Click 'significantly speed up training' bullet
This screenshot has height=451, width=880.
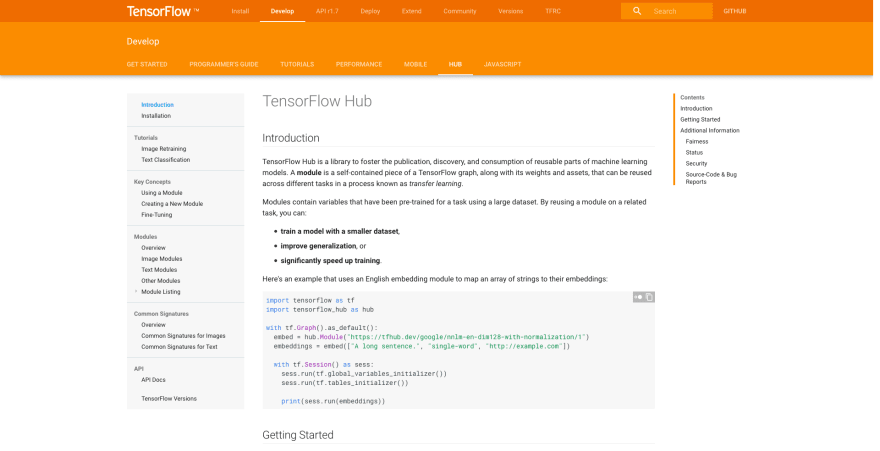point(331,261)
